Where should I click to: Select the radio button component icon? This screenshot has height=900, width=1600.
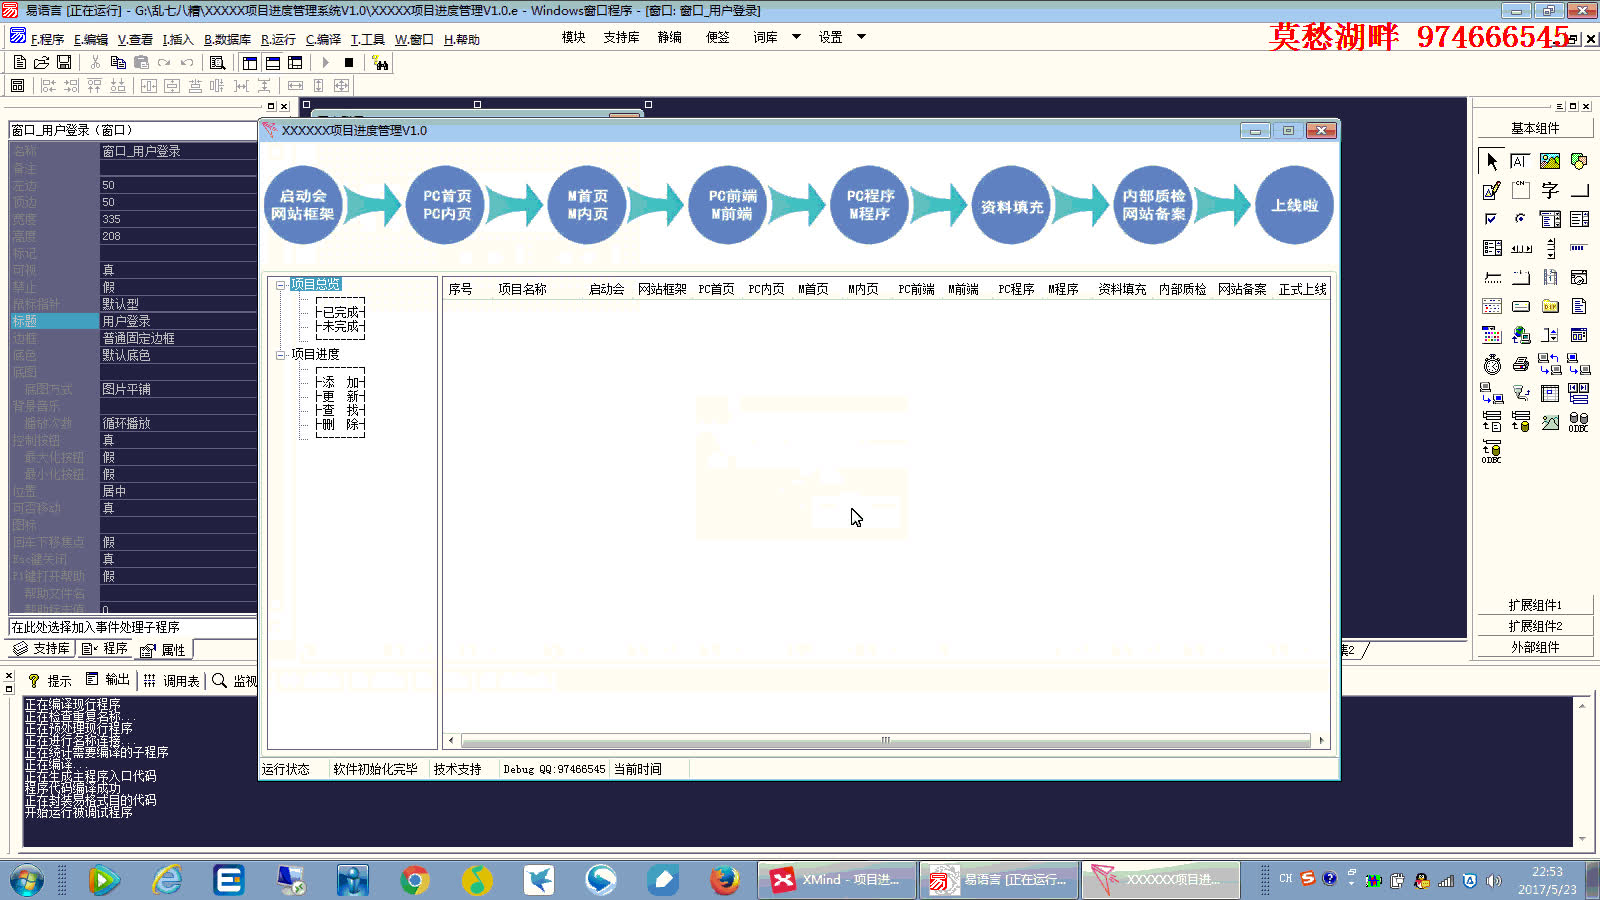[x=1520, y=219]
